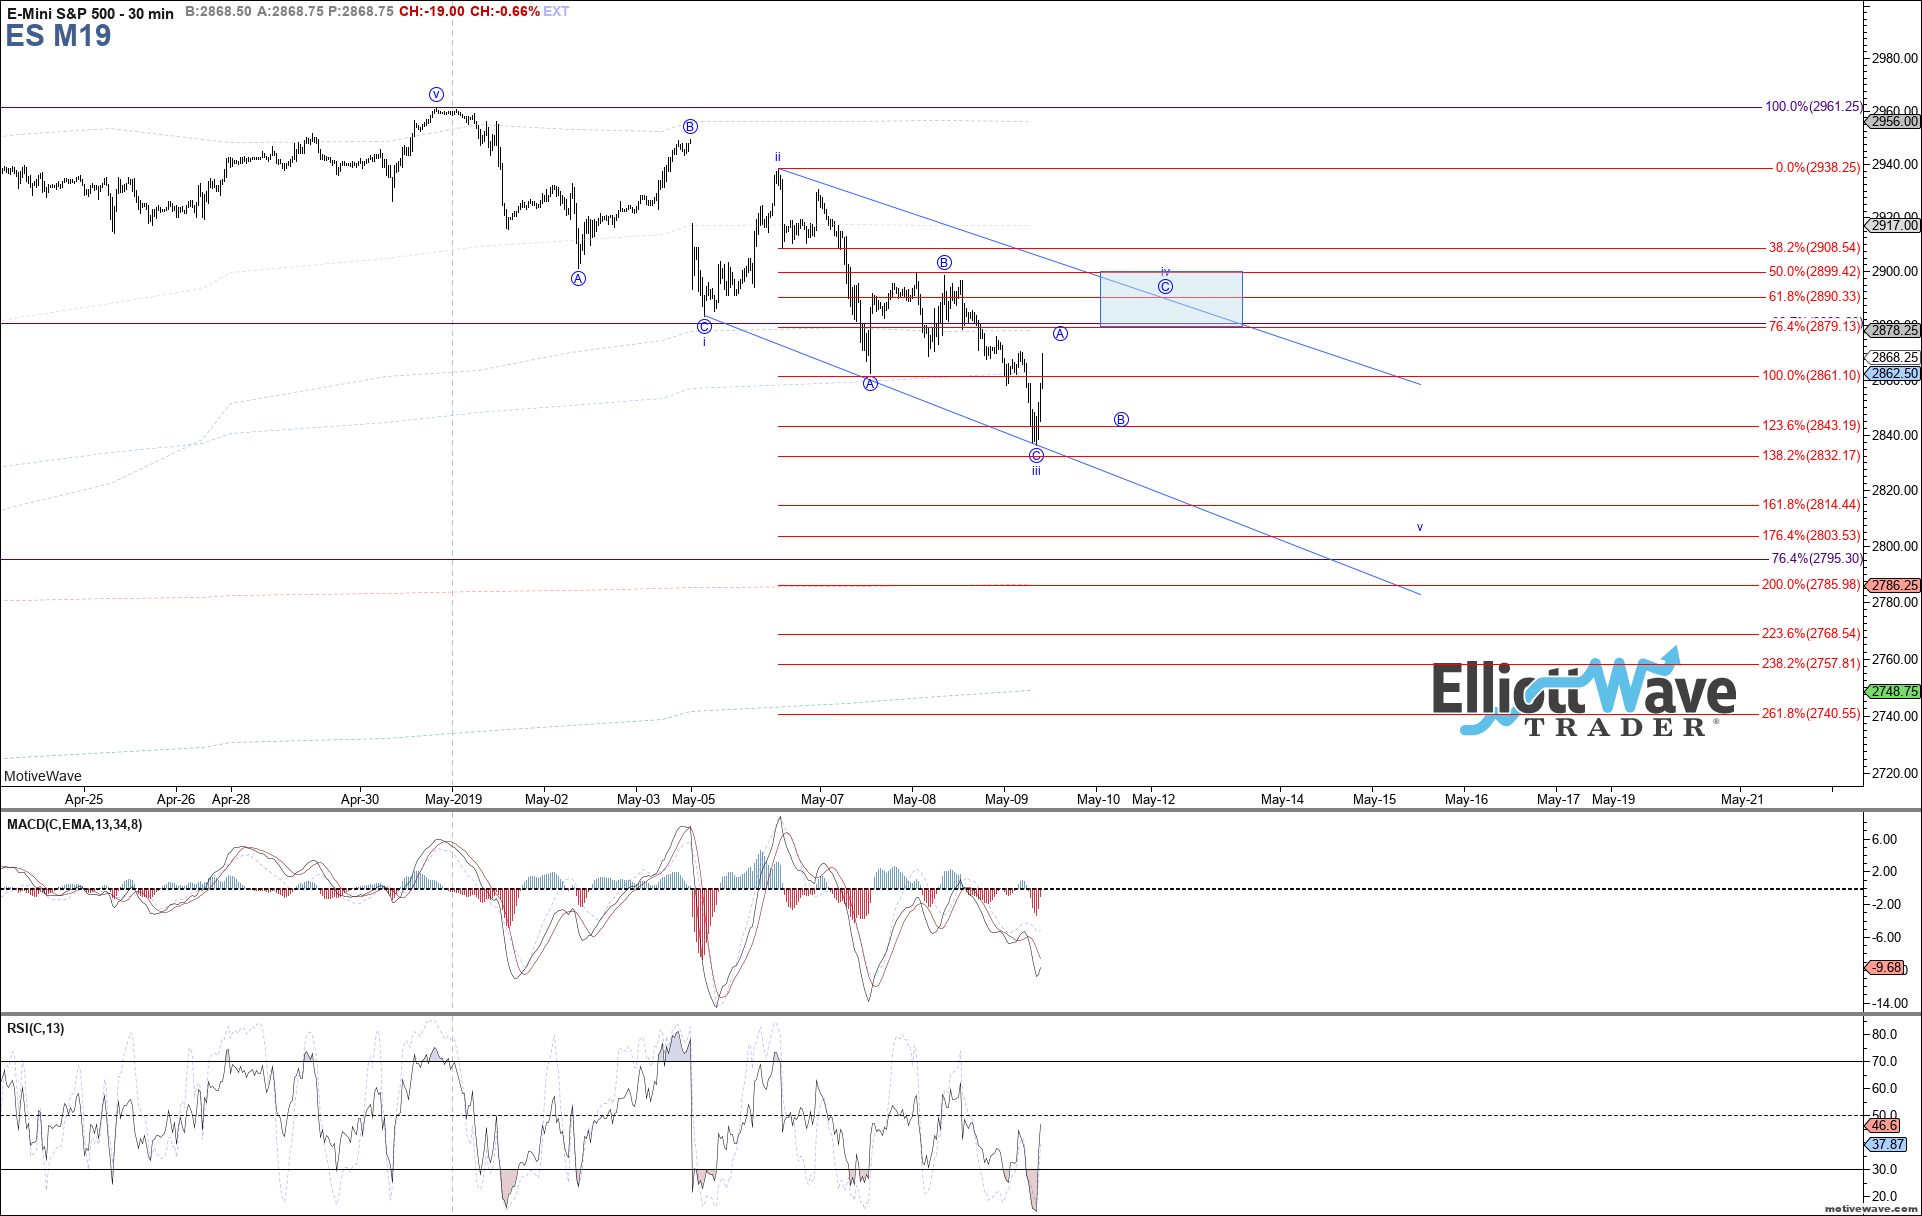
Task: Click the motivewave.com link at the bottom right
Action: [1871, 1209]
